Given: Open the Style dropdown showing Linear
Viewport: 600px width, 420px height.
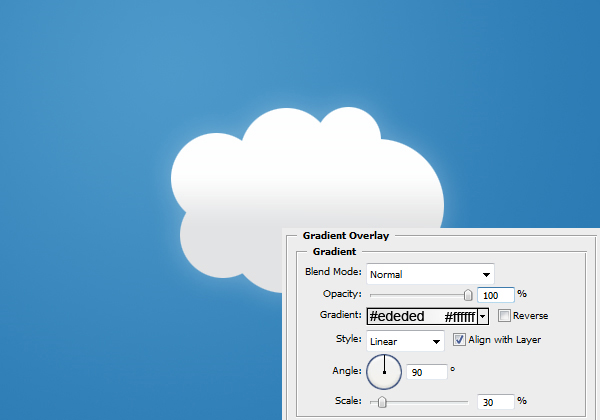Looking at the screenshot, I should tap(405, 341).
